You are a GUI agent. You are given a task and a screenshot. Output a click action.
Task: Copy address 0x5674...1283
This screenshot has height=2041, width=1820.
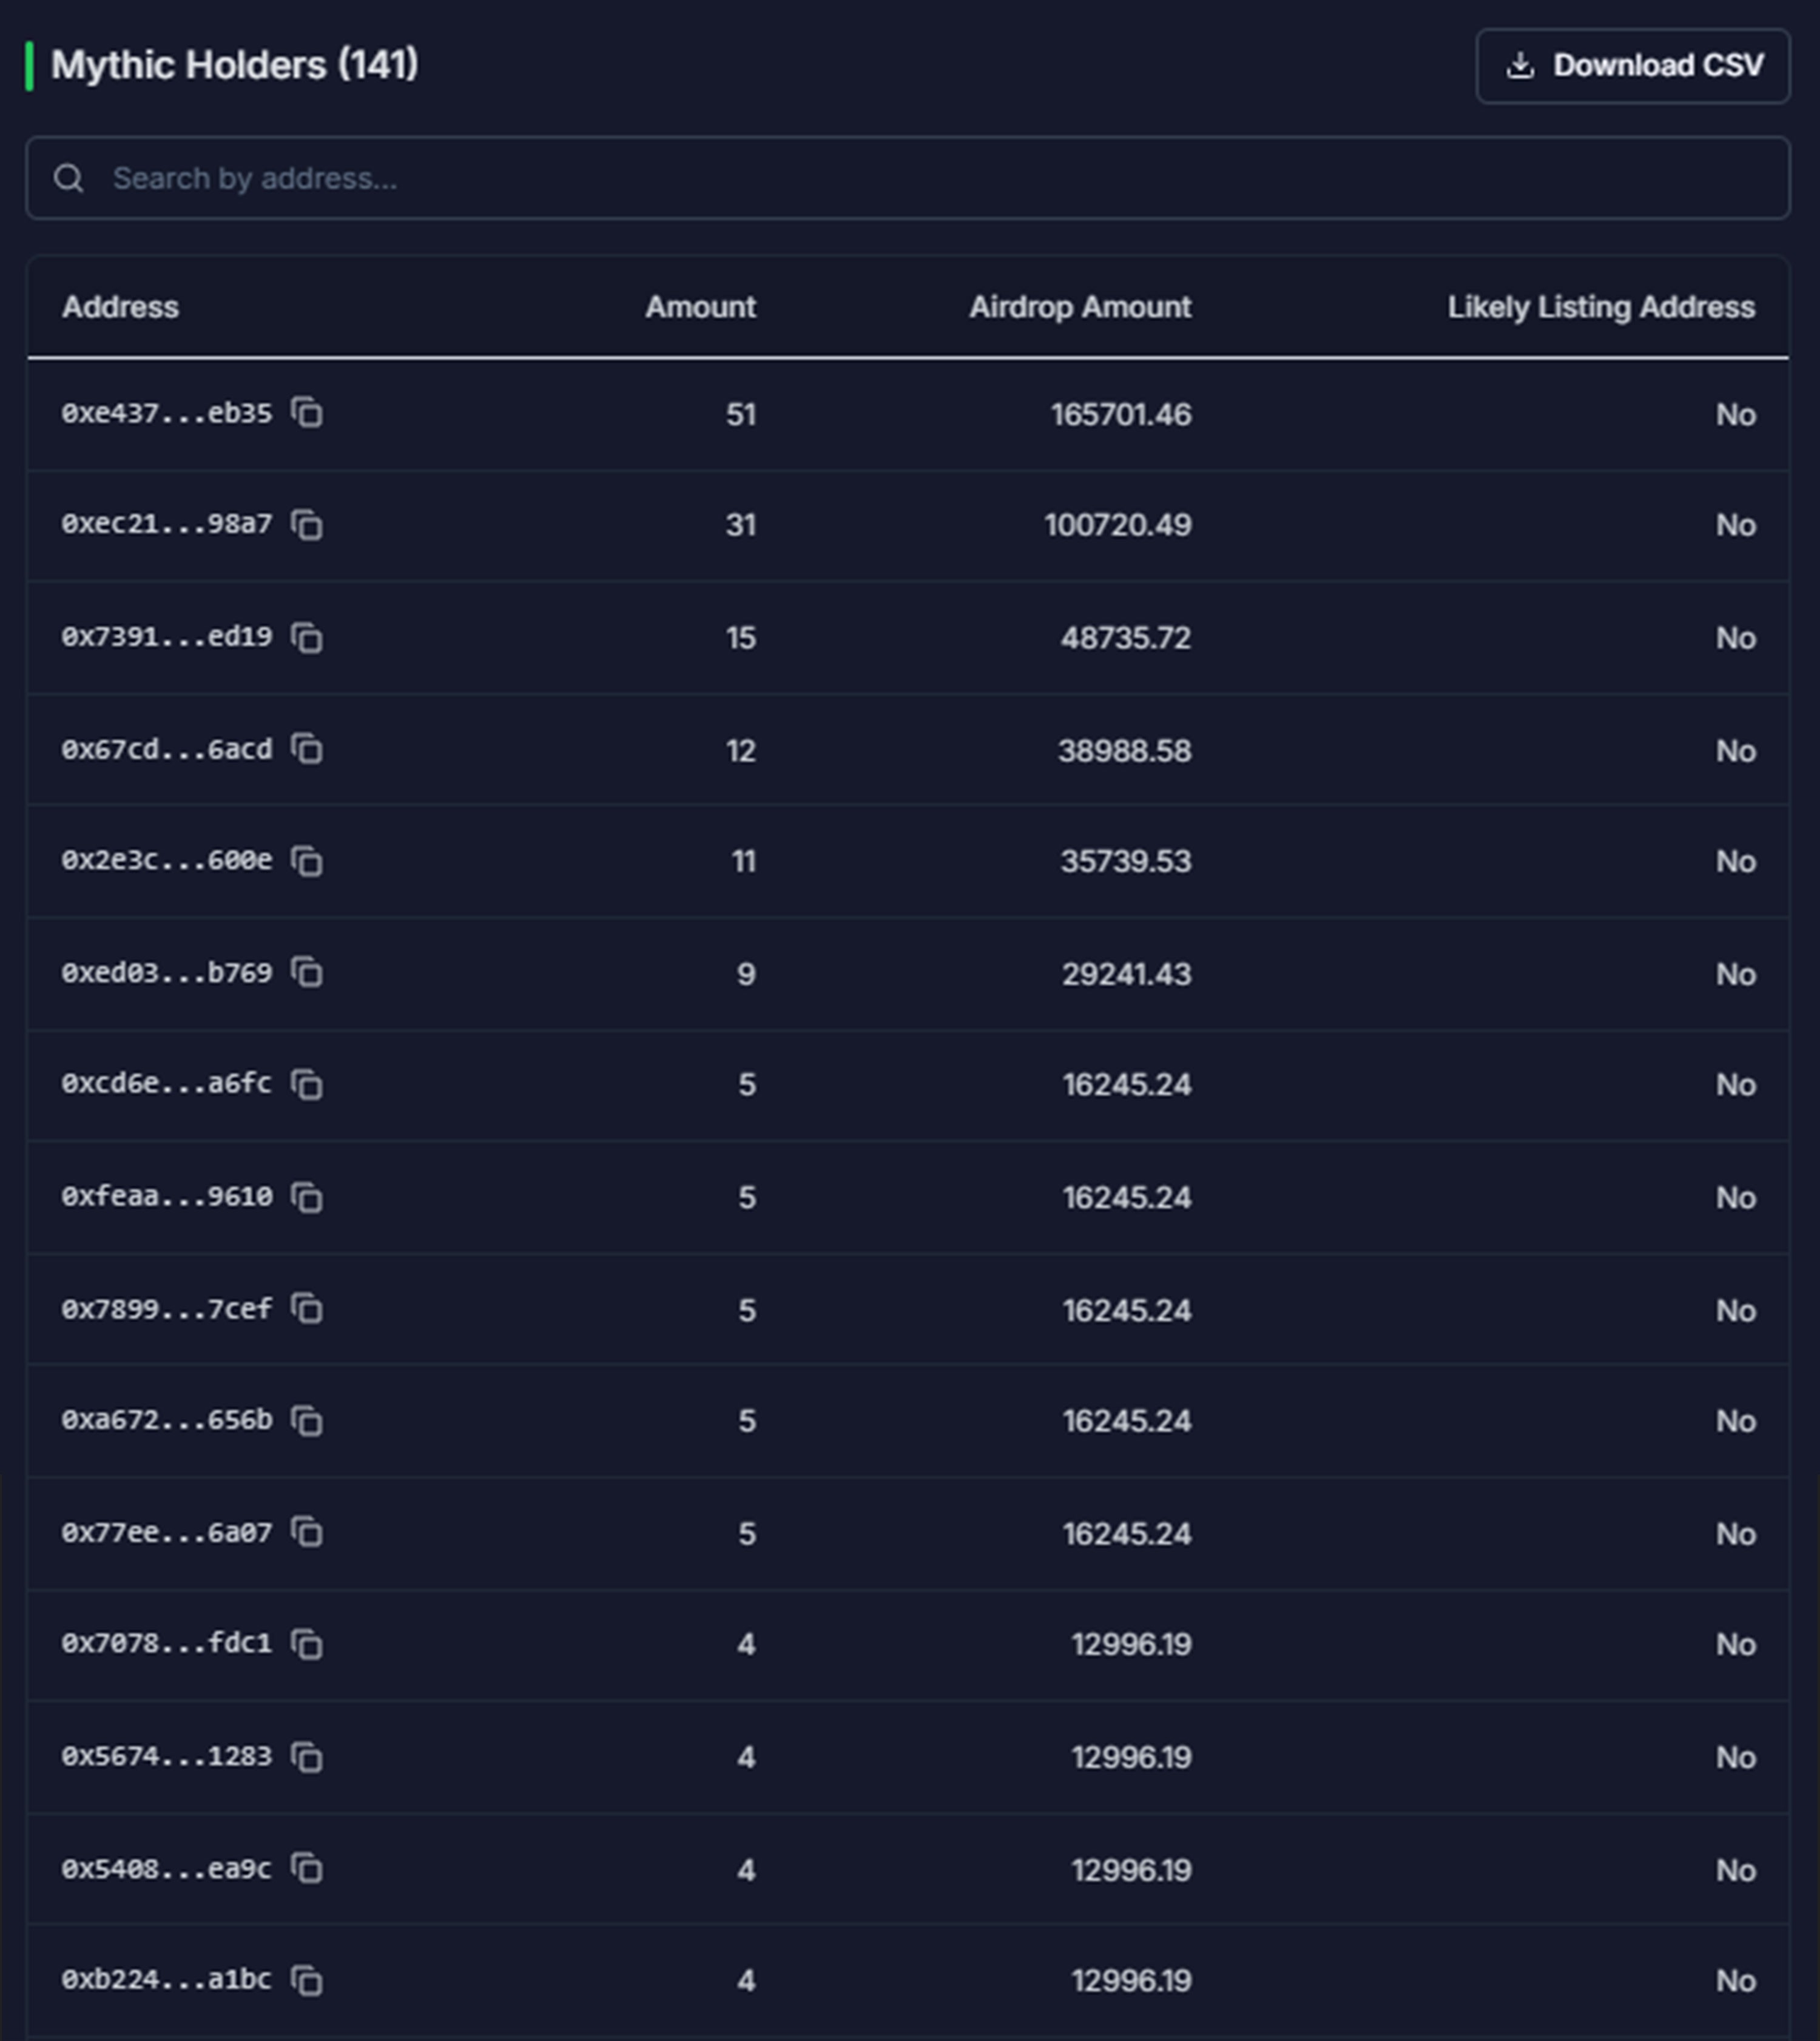pos(307,1756)
